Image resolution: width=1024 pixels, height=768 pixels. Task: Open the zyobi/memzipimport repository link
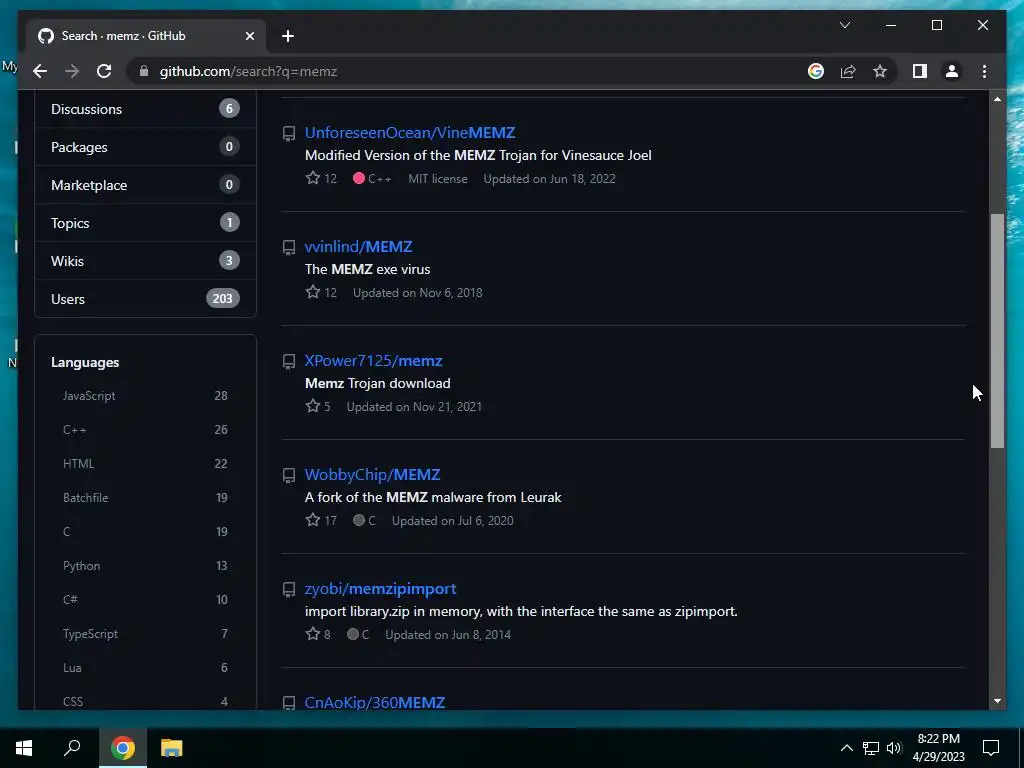click(x=381, y=588)
